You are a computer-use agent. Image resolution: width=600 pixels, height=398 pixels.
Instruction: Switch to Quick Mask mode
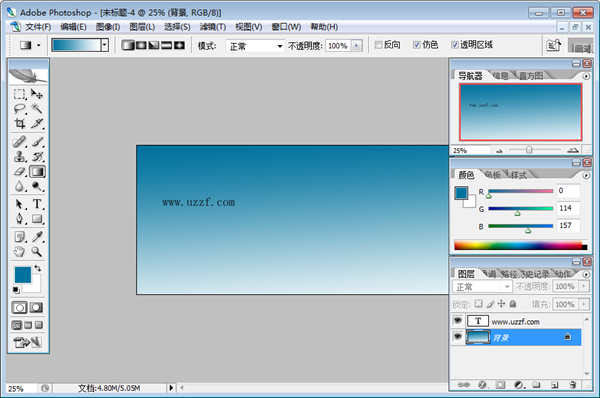tap(36, 308)
